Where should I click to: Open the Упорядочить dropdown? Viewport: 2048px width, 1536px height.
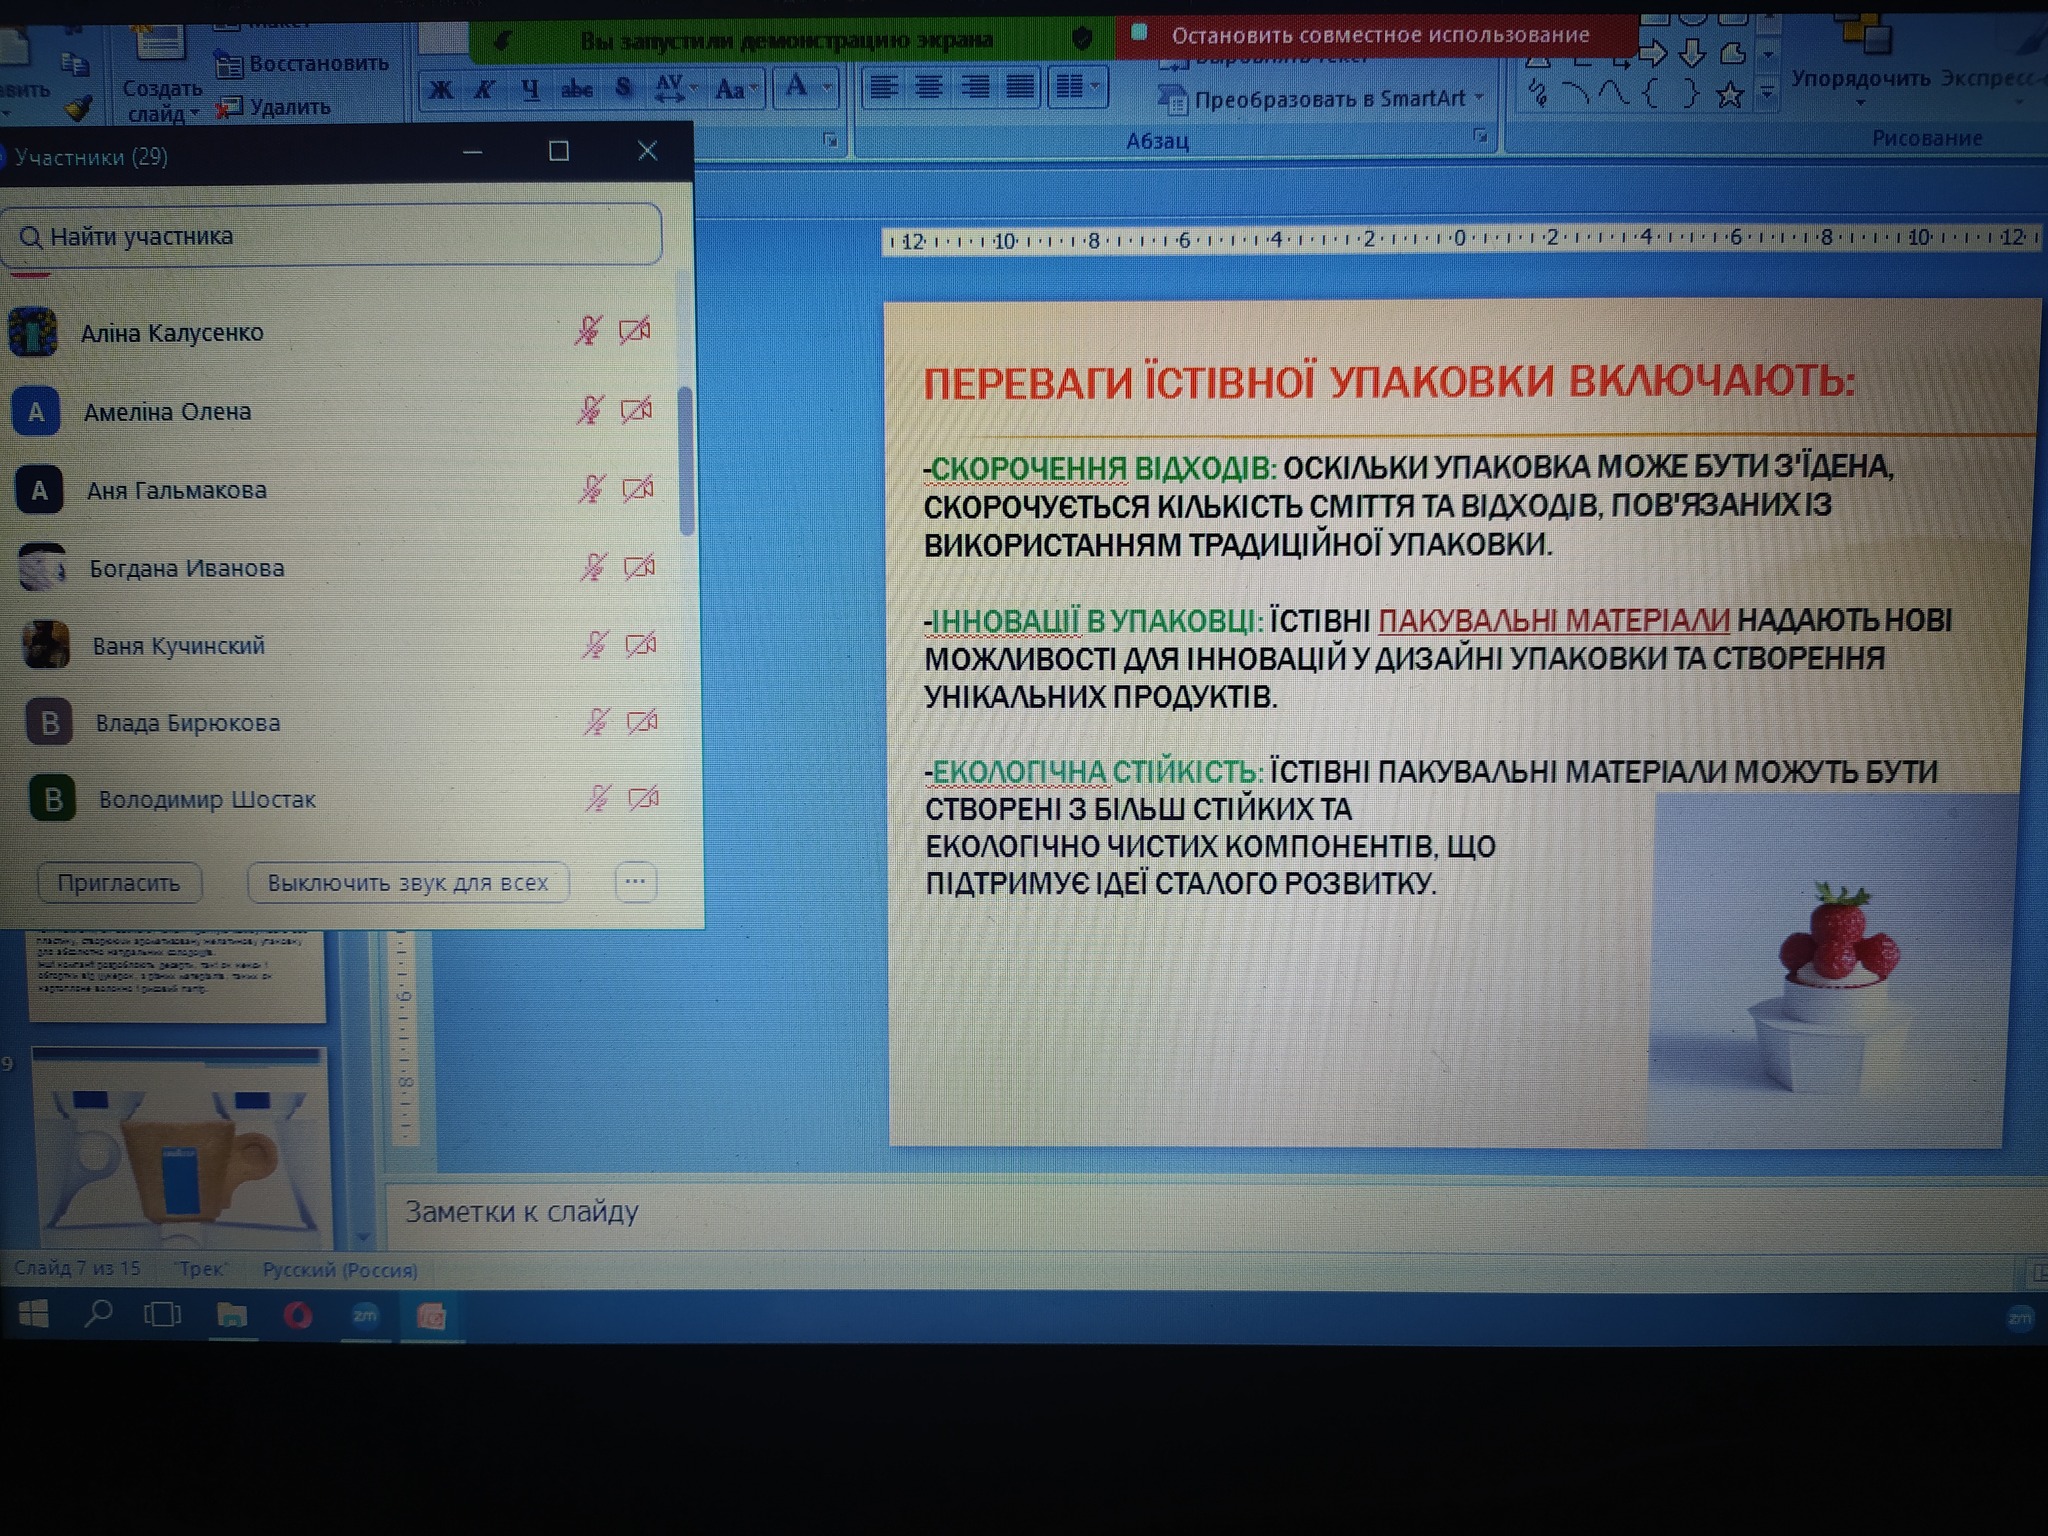tap(1860, 80)
